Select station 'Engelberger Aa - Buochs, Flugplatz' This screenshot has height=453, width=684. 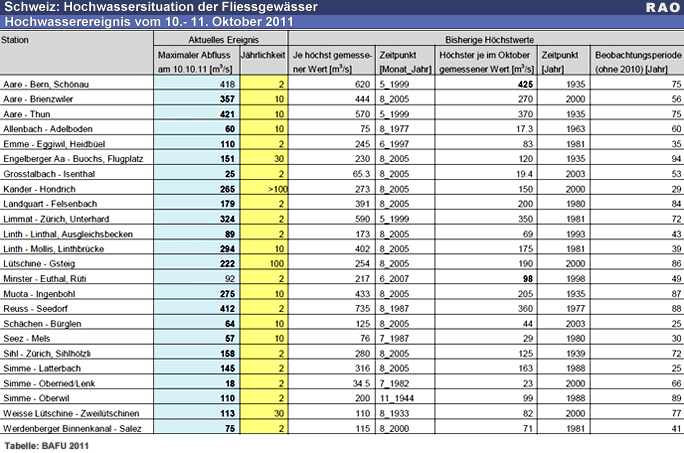pos(73,159)
